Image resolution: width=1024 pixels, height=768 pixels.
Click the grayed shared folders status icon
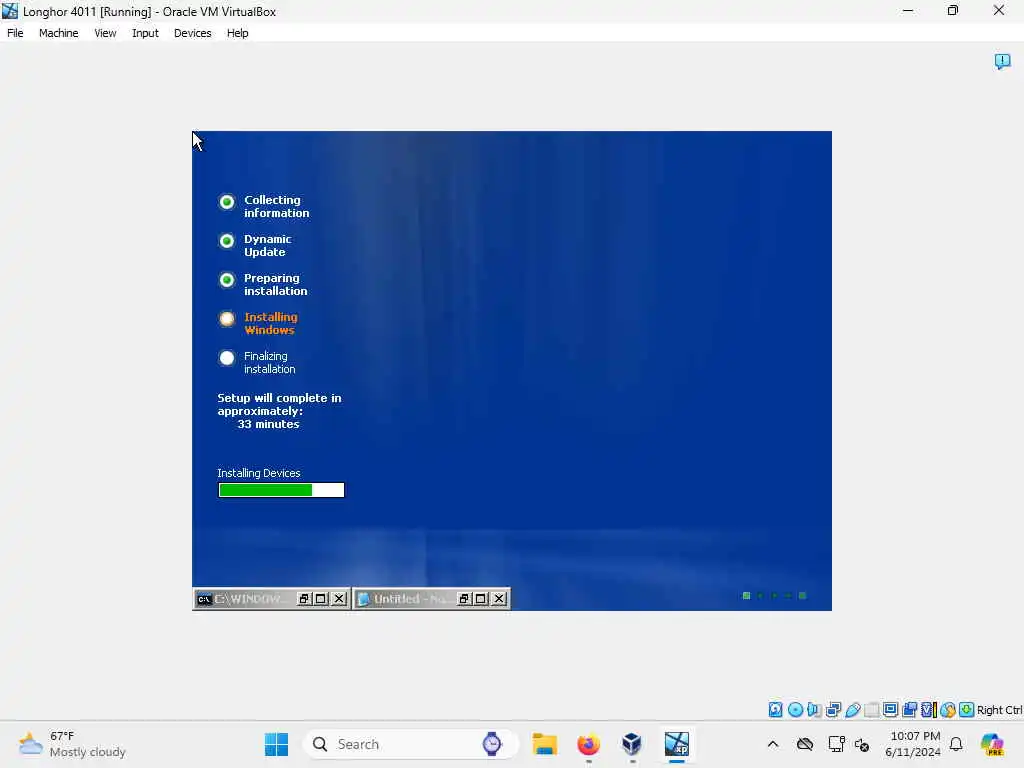tap(871, 709)
